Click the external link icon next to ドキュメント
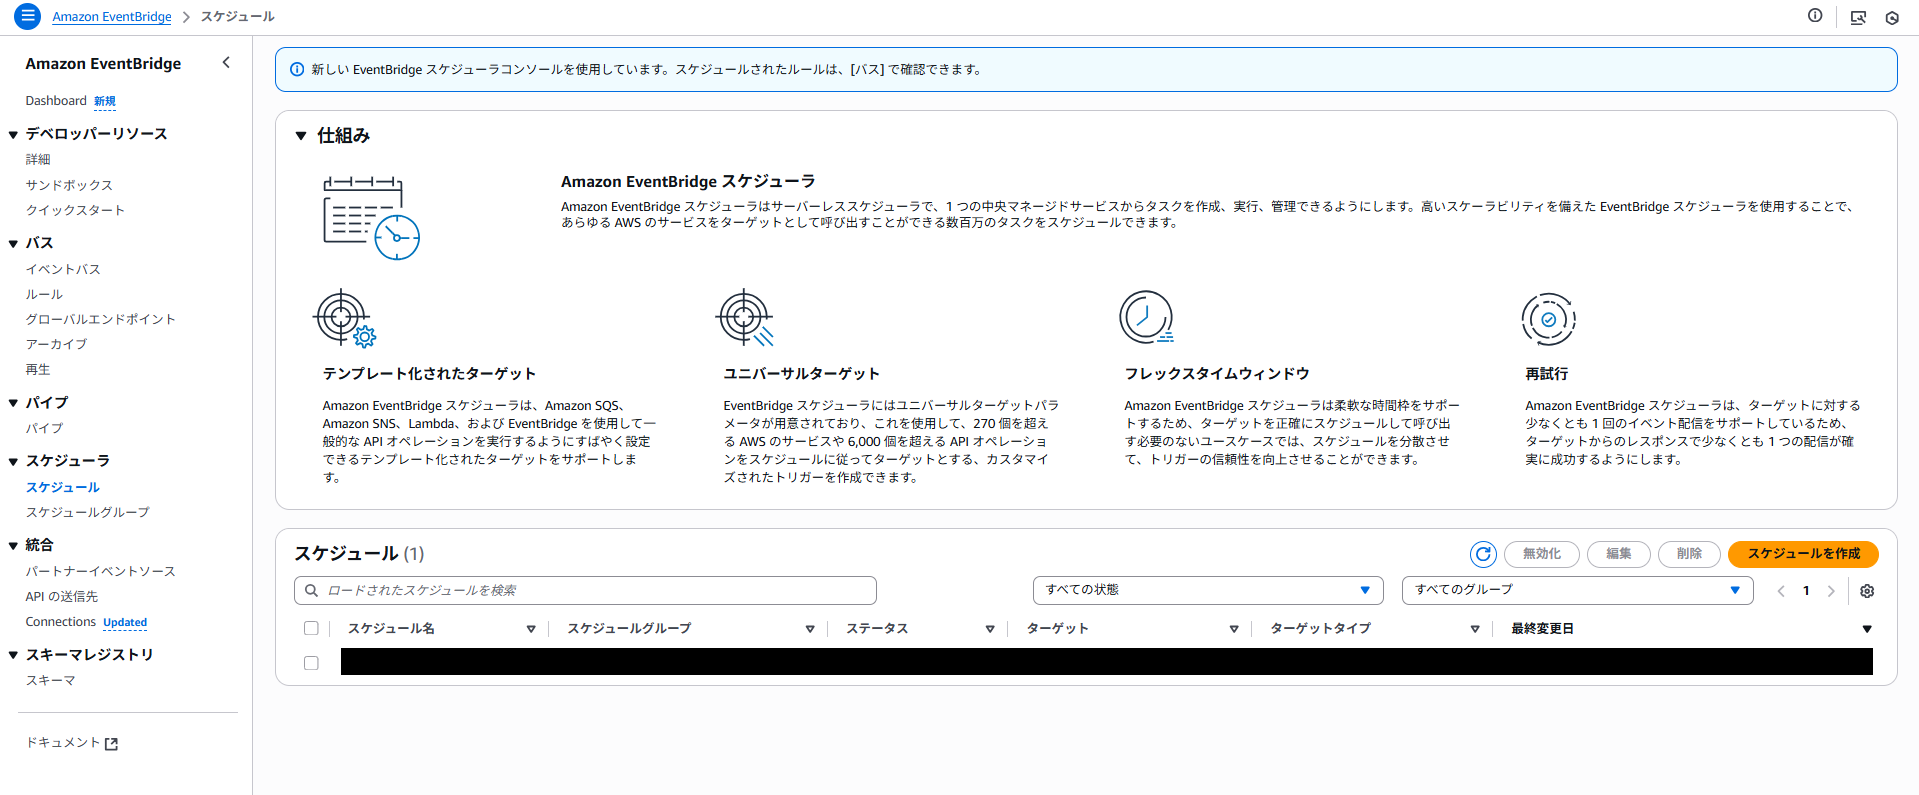 pyautogui.click(x=112, y=744)
